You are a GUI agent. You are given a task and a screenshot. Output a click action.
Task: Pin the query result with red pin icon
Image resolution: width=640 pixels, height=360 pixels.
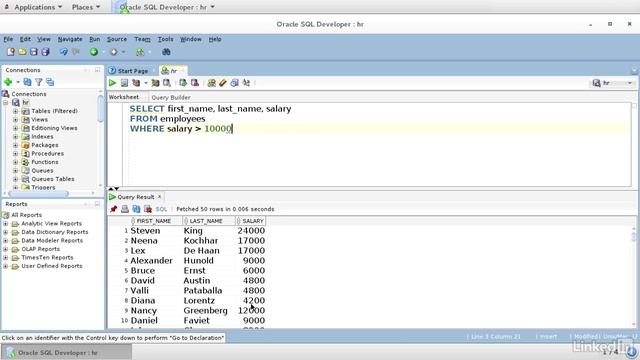point(113,209)
